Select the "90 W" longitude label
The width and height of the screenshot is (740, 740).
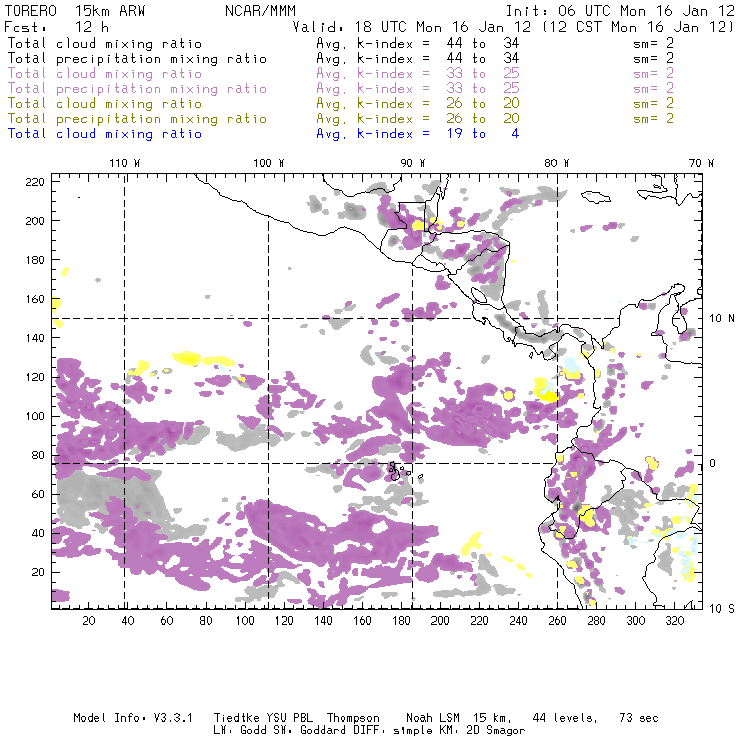tap(413, 163)
